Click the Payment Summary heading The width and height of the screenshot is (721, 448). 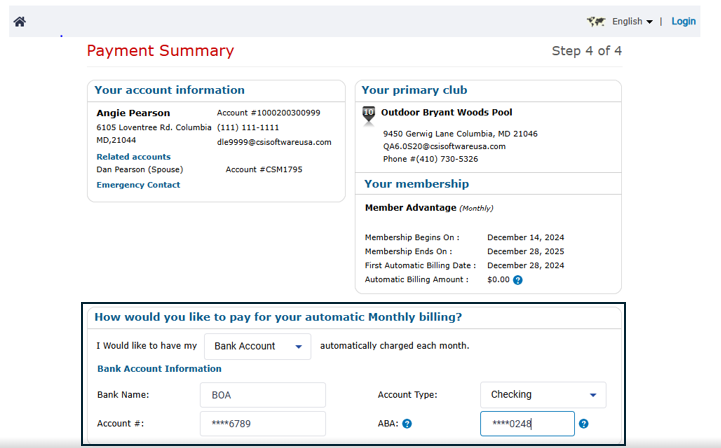(160, 51)
